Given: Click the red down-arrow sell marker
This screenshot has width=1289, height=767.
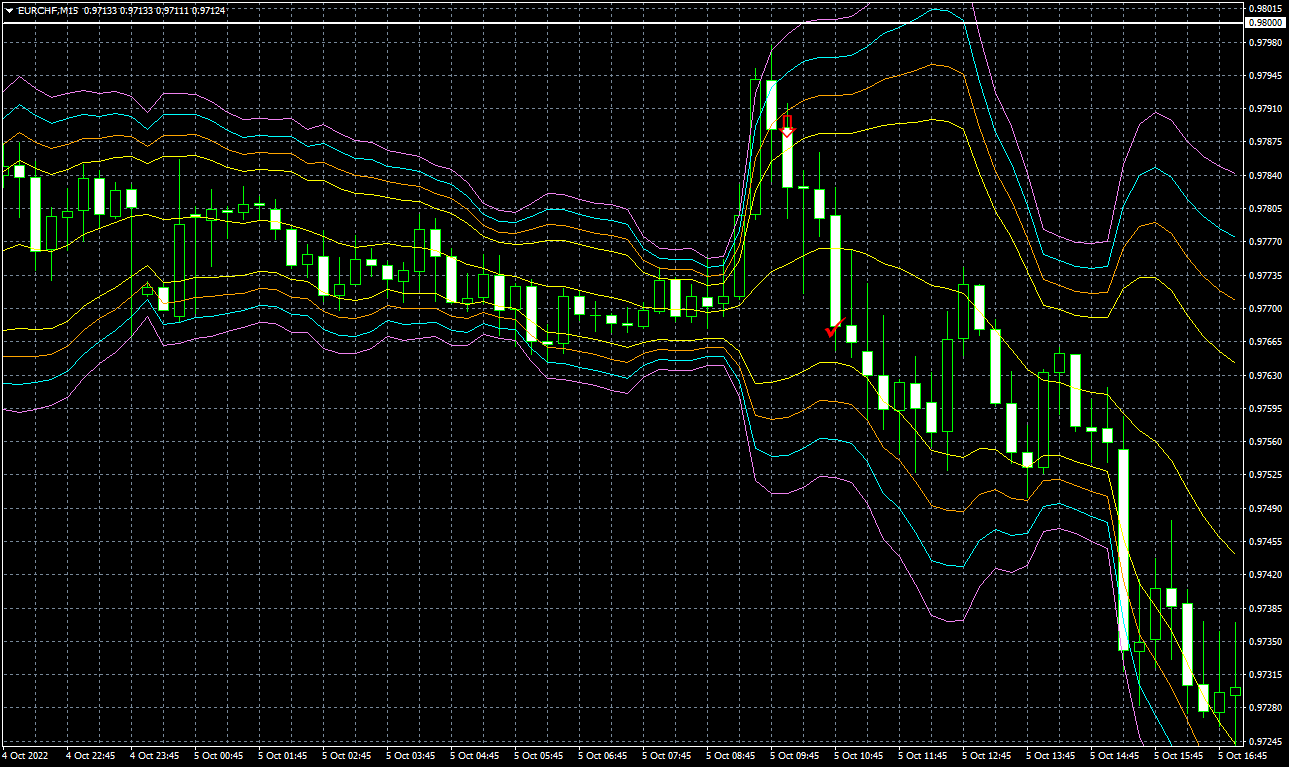Looking at the screenshot, I should pyautogui.click(x=787, y=126).
